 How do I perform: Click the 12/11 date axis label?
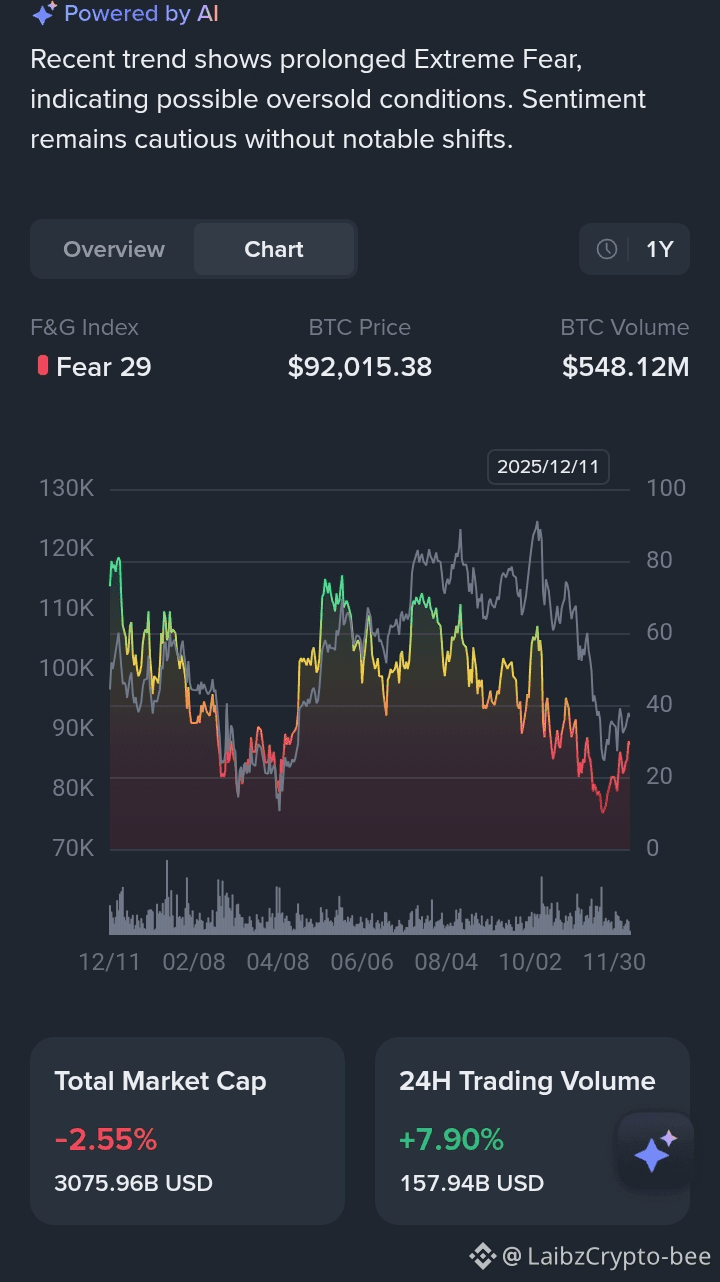coord(110,962)
